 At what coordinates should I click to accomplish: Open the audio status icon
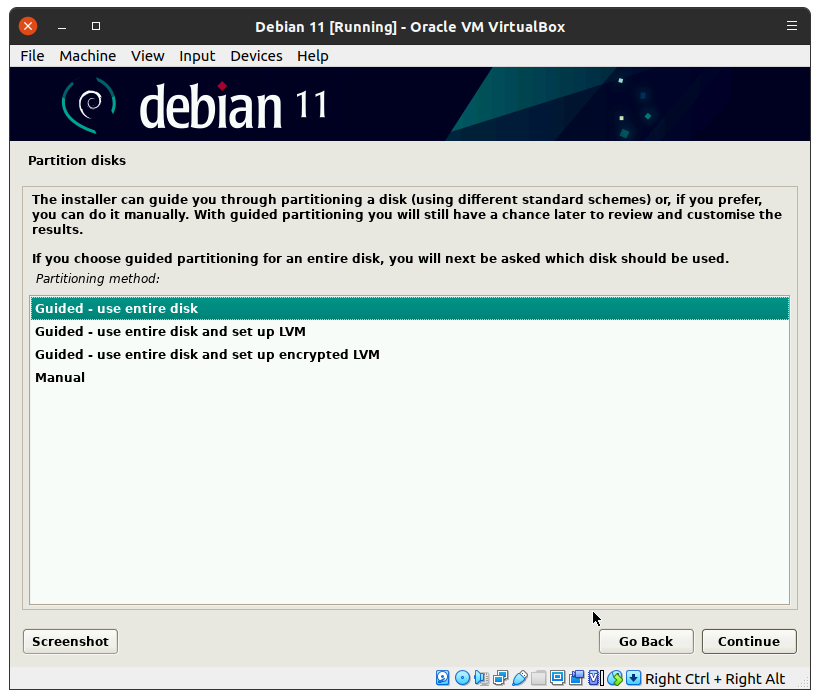[481, 678]
